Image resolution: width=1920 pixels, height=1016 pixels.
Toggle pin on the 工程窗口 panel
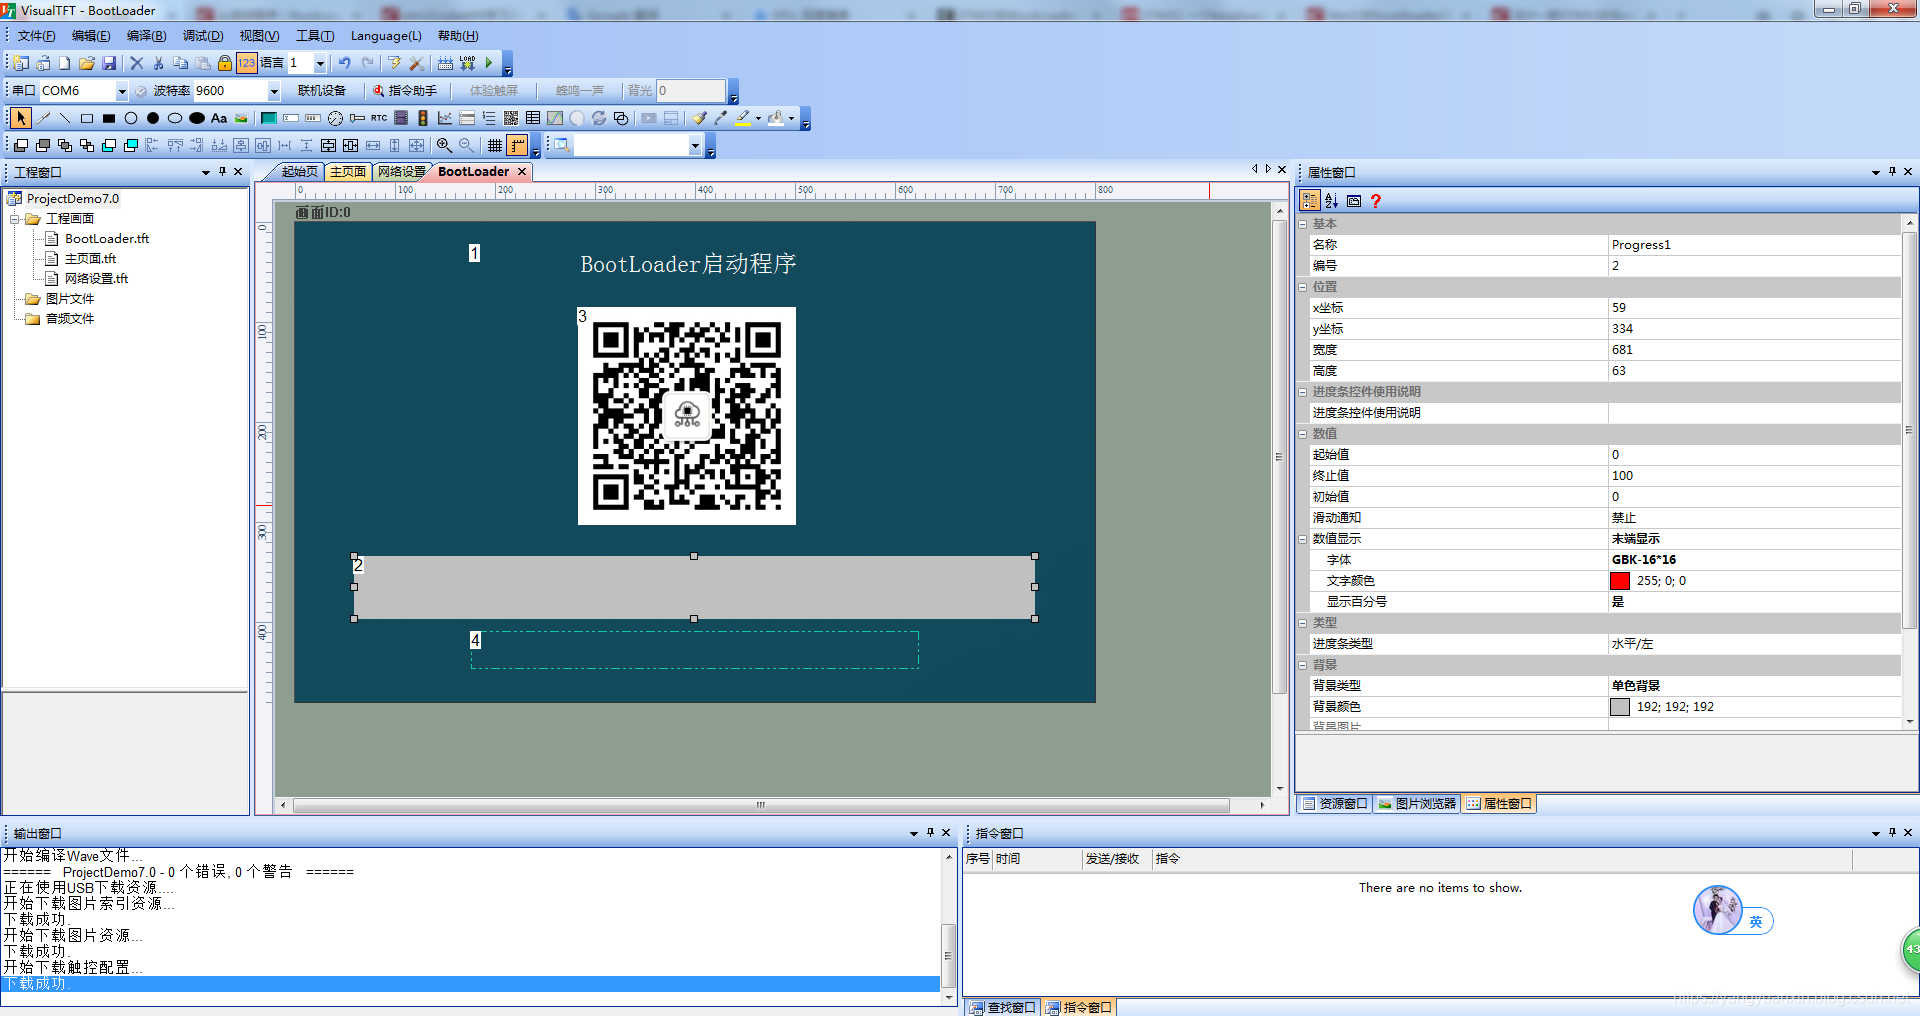tap(222, 172)
